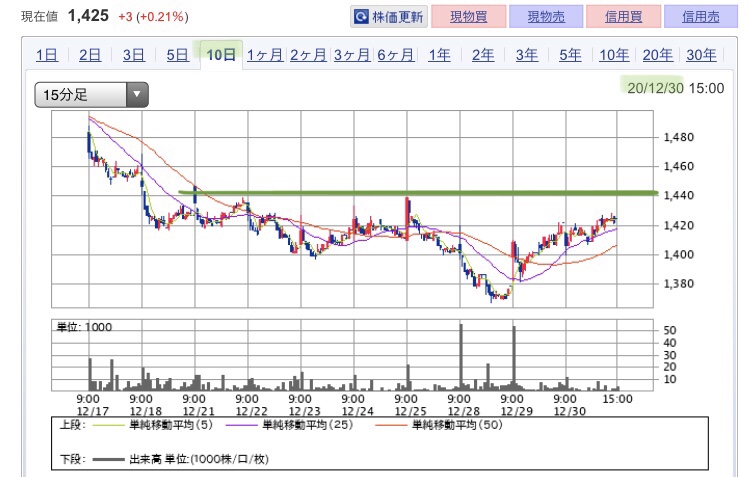This screenshot has width=749, height=477.
Task: Switch to the 3日 chart tab
Action: (x=134, y=55)
